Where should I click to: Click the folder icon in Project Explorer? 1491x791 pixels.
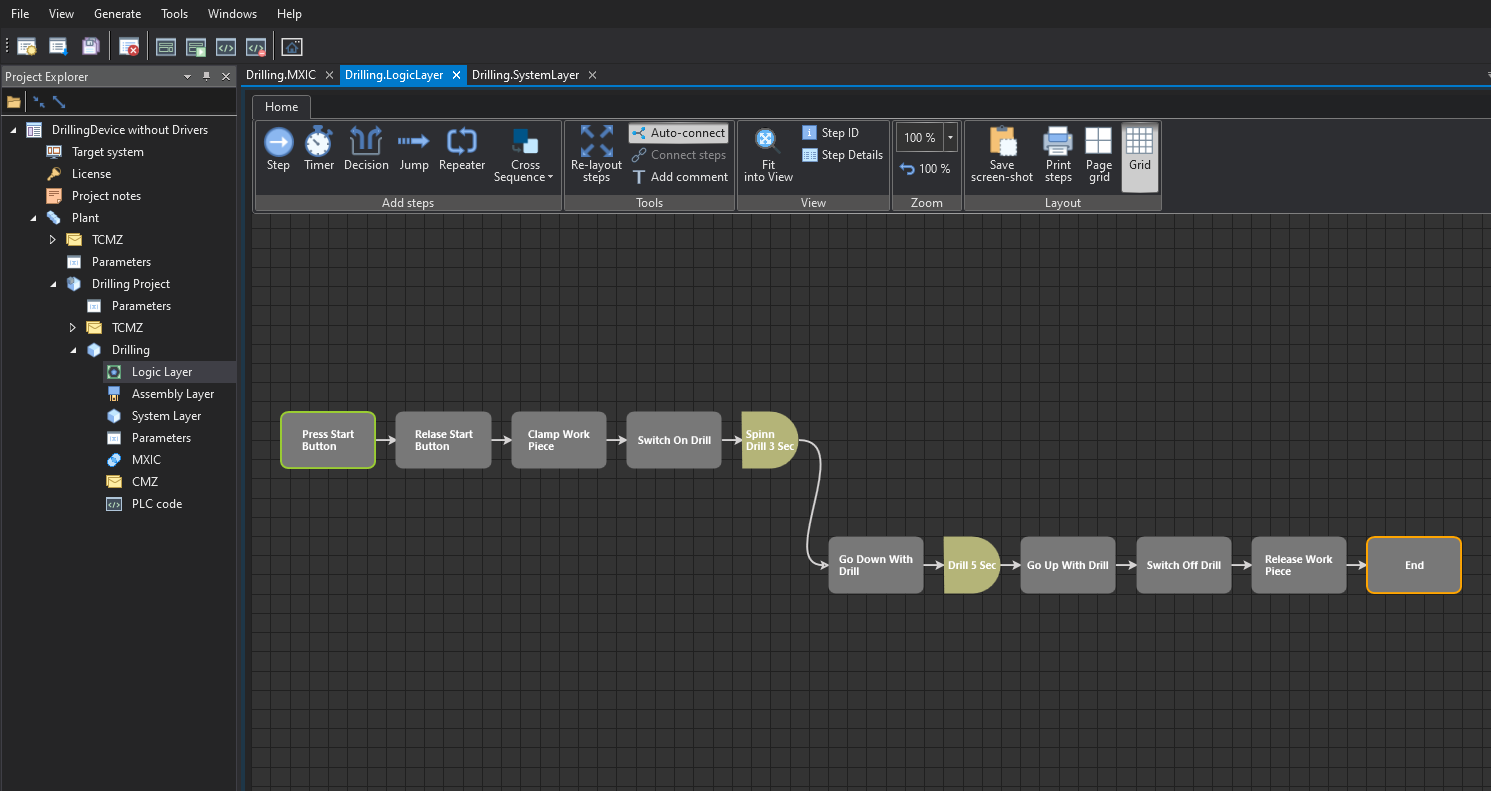tap(14, 102)
